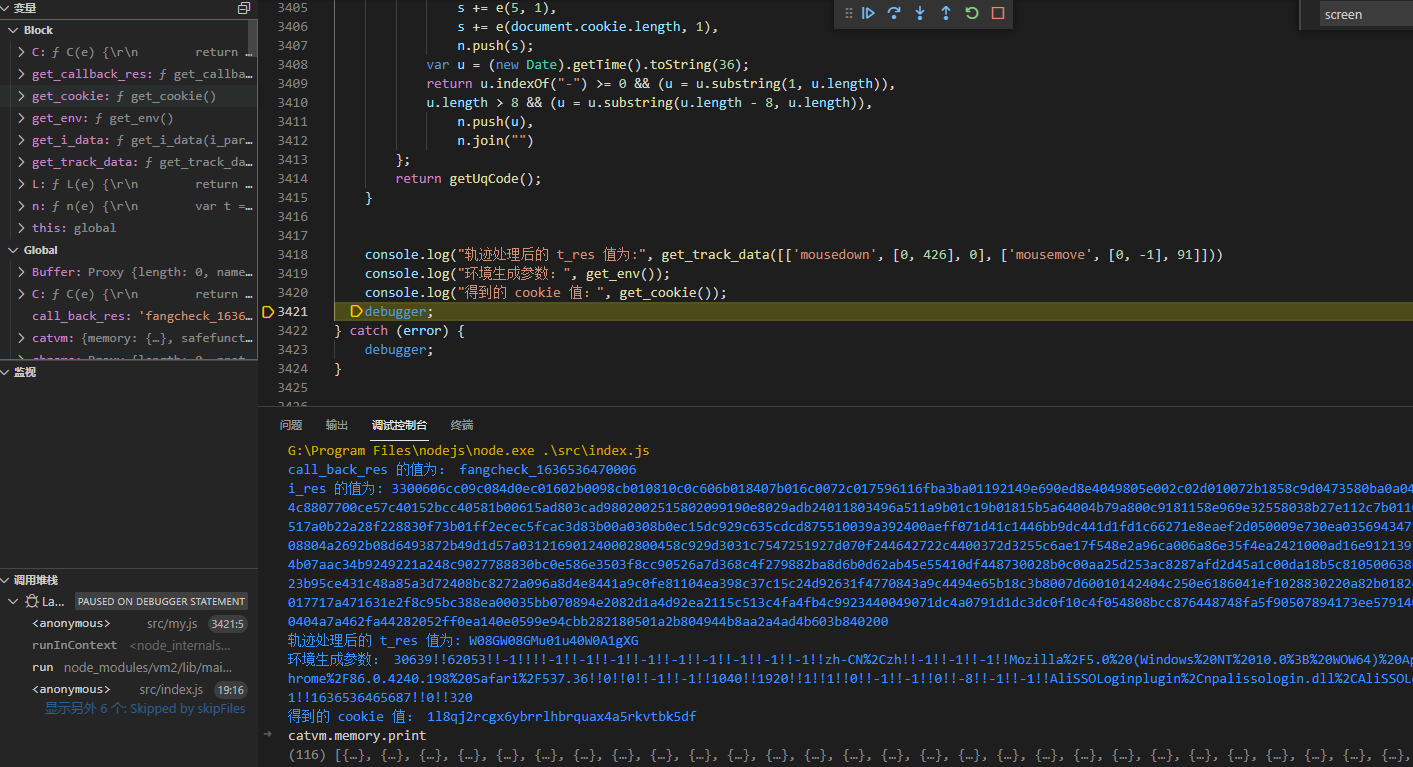Click the collapse-all icon in 变量 header
This screenshot has width=1413, height=767.
click(x=244, y=8)
